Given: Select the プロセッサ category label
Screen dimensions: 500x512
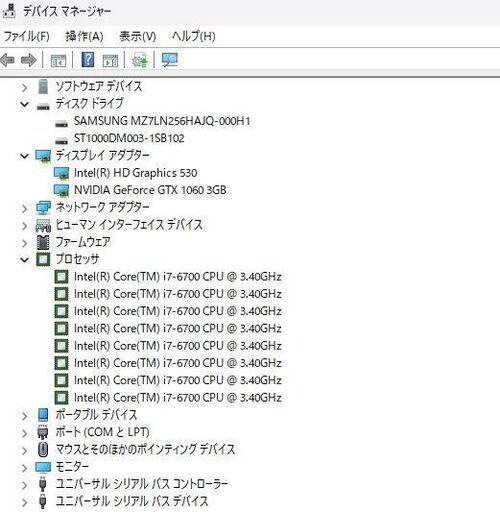Looking at the screenshot, I should tap(77, 259).
